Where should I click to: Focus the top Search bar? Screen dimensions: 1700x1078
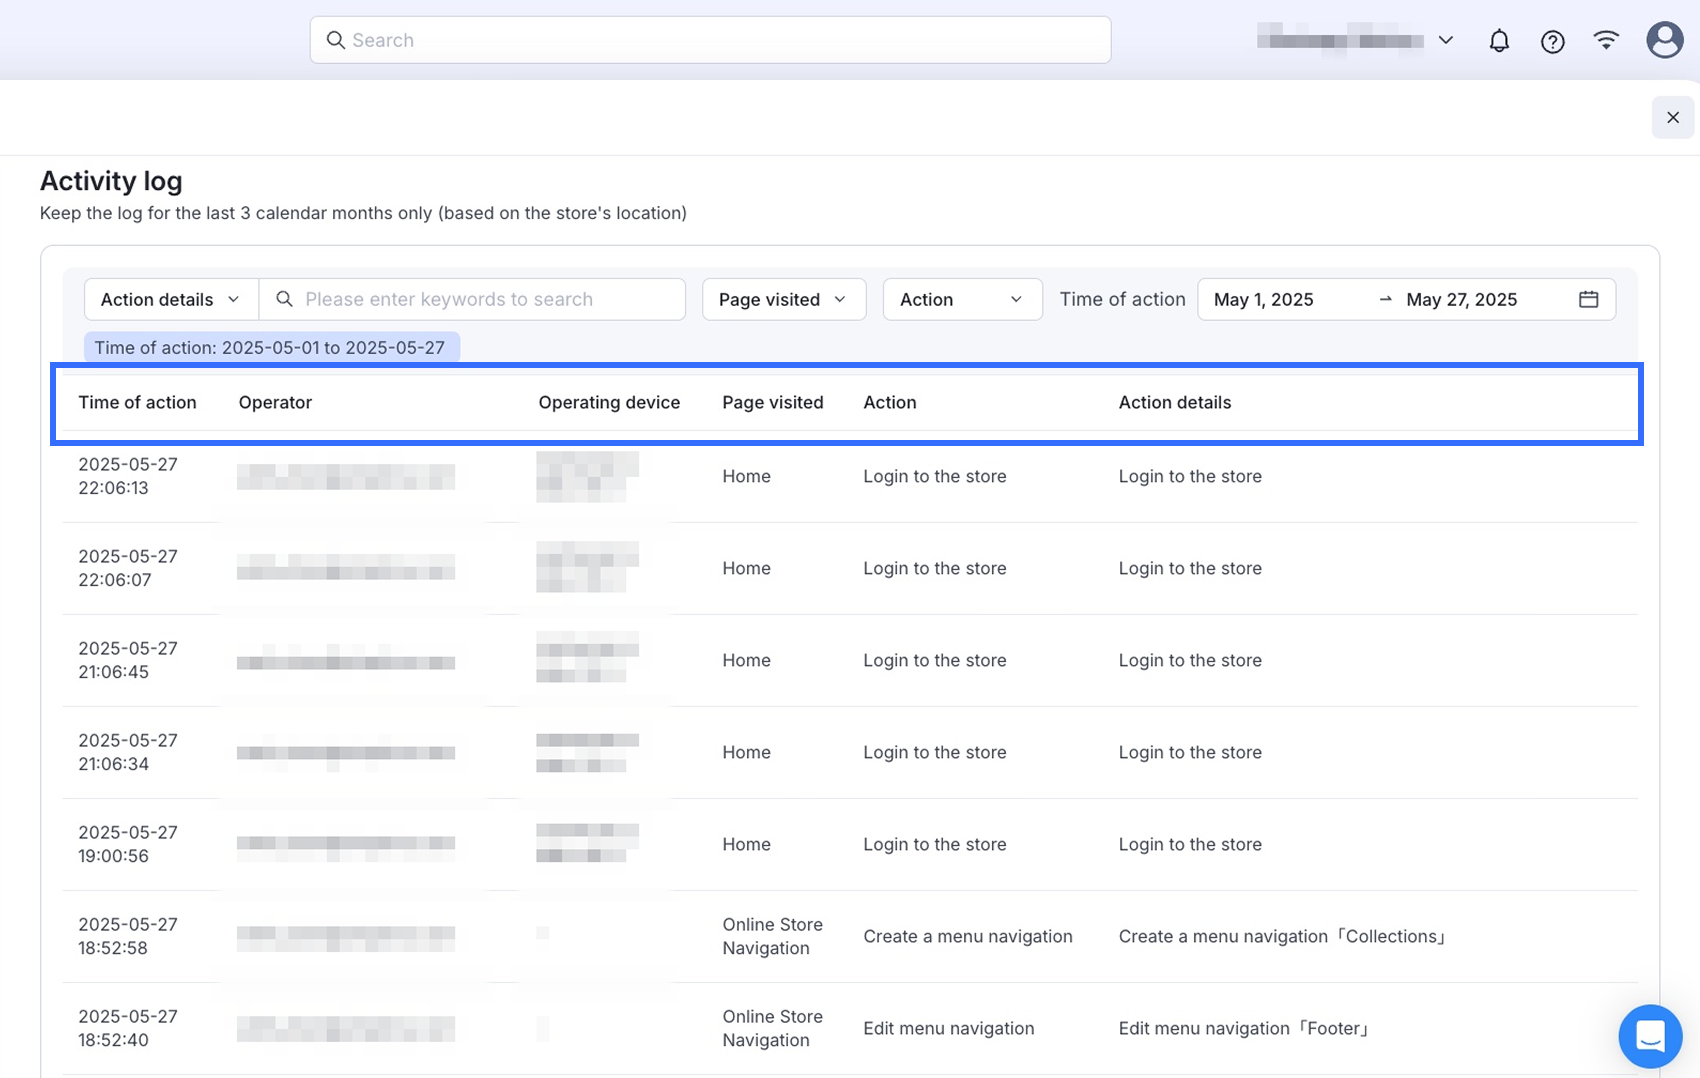coord(710,40)
